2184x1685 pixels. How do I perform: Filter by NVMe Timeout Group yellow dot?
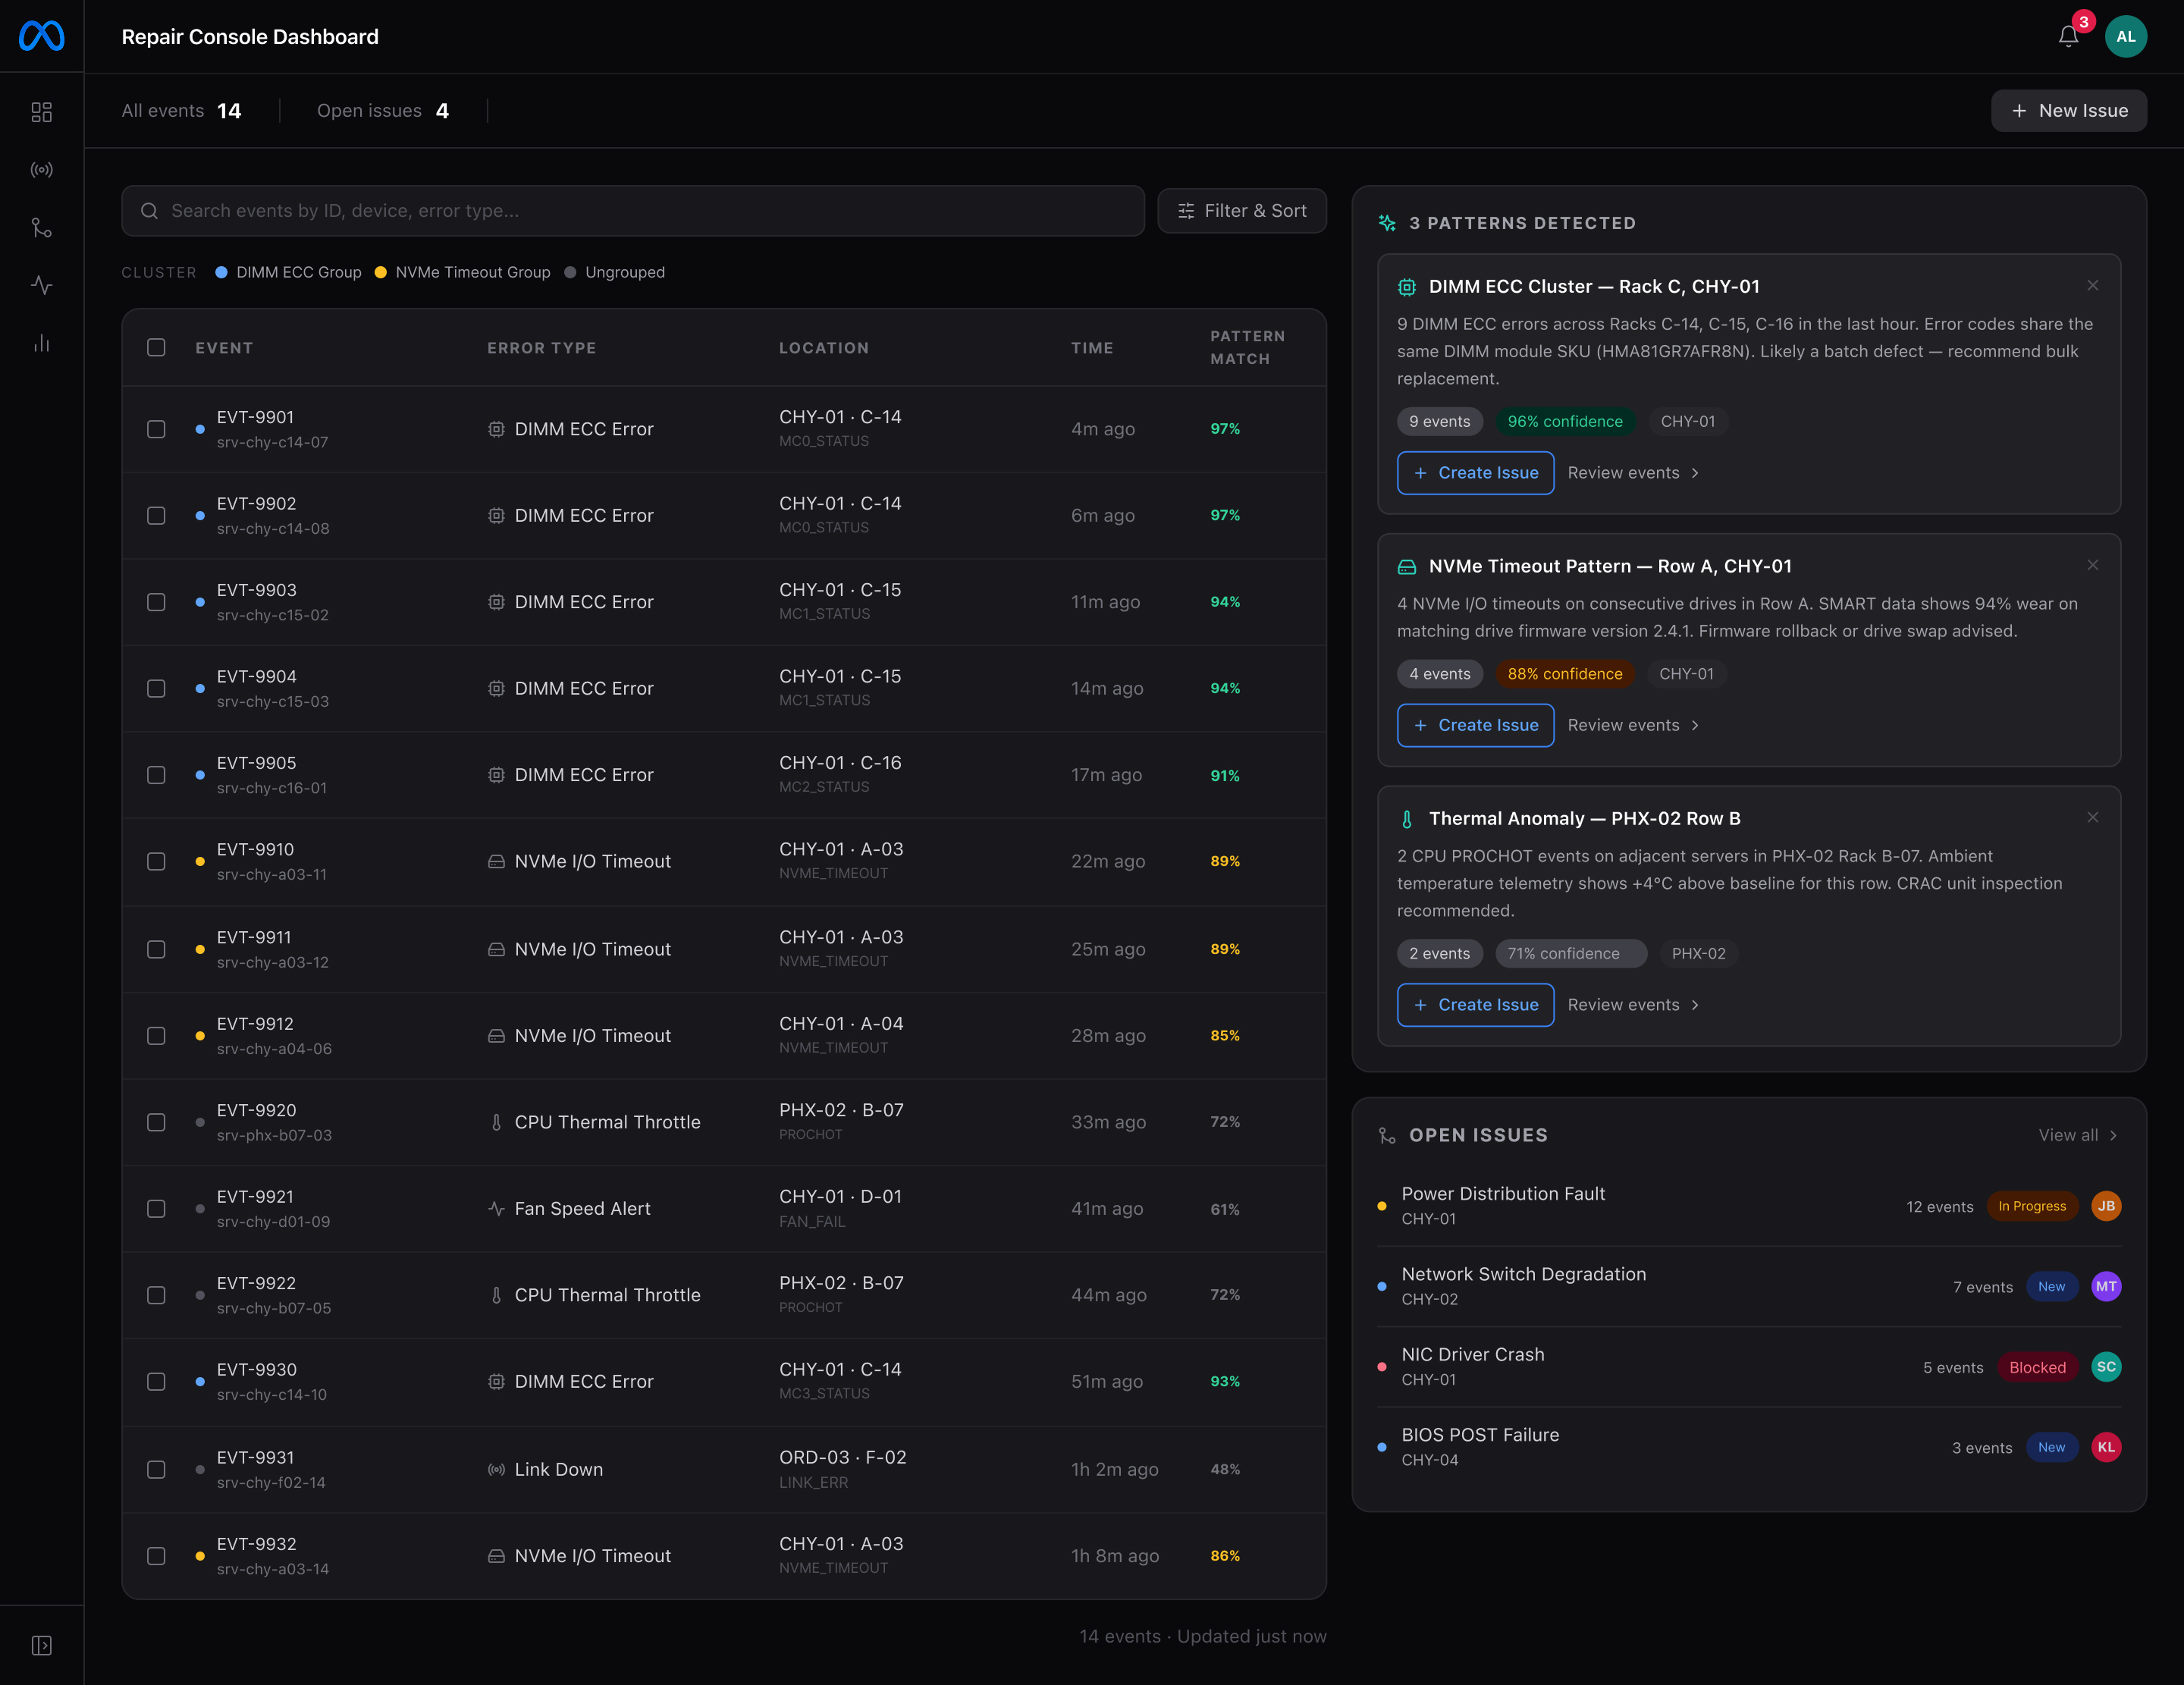[380, 273]
